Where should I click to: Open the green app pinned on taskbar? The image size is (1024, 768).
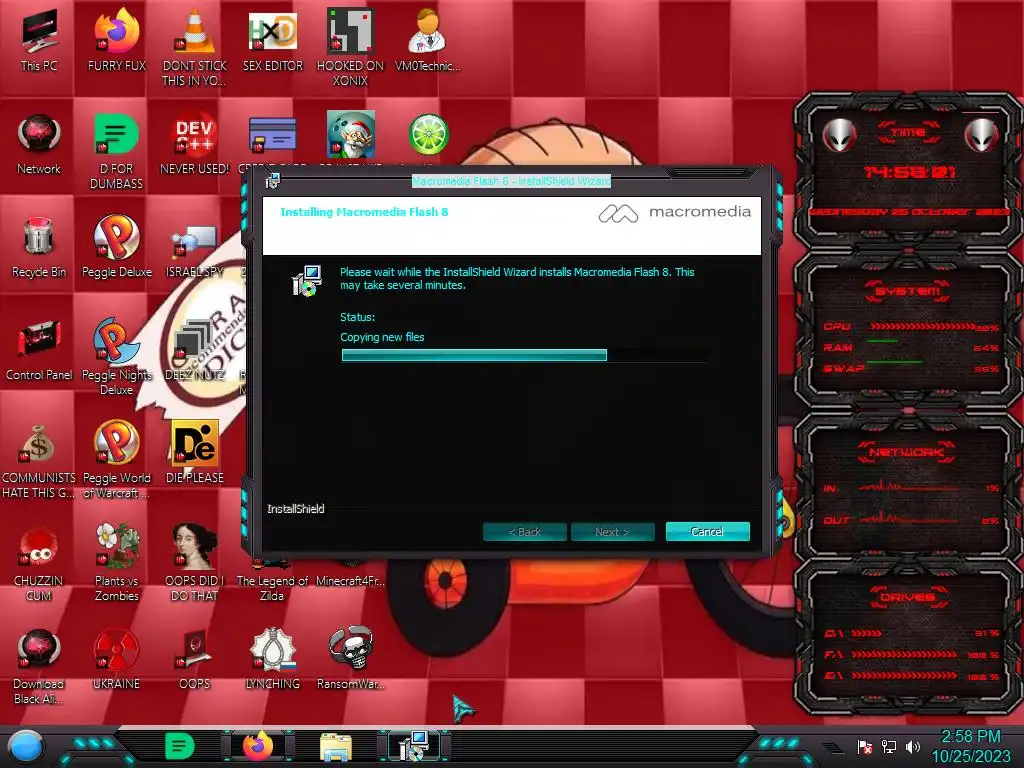[180, 746]
